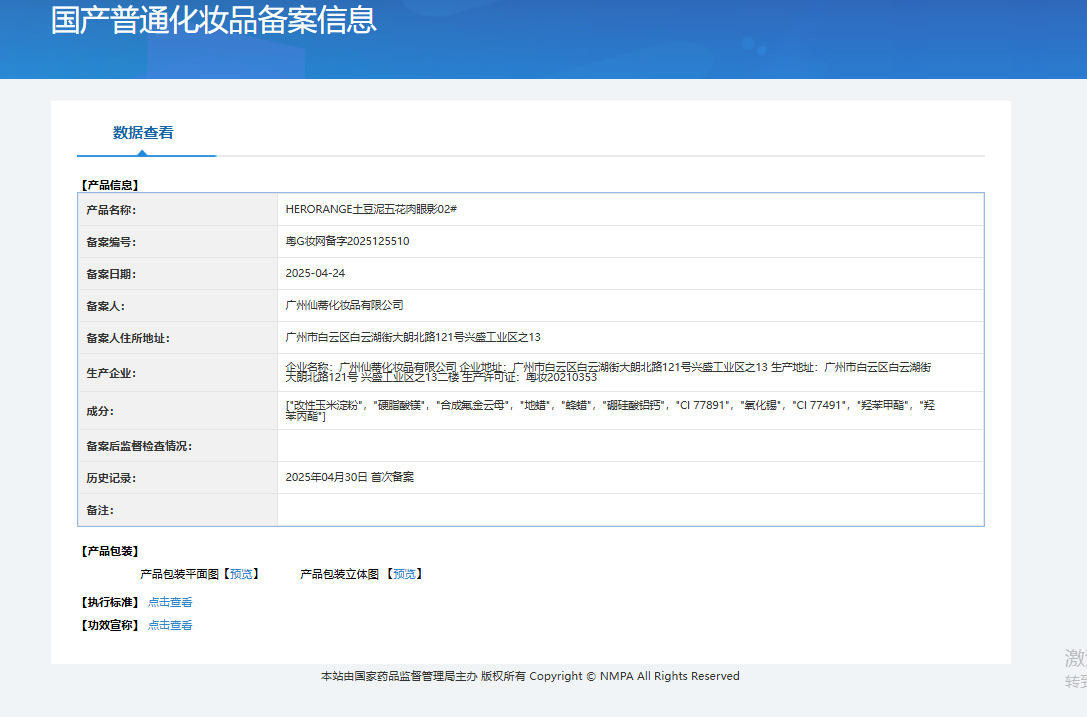The width and height of the screenshot is (1087, 717).
Task: Select filing number 粤G妆网备字2025125510
Action: coord(347,241)
